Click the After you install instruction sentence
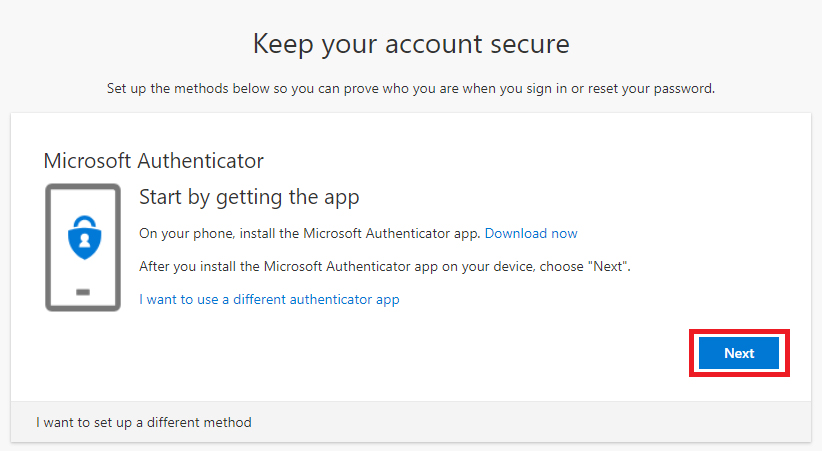 click(385, 266)
